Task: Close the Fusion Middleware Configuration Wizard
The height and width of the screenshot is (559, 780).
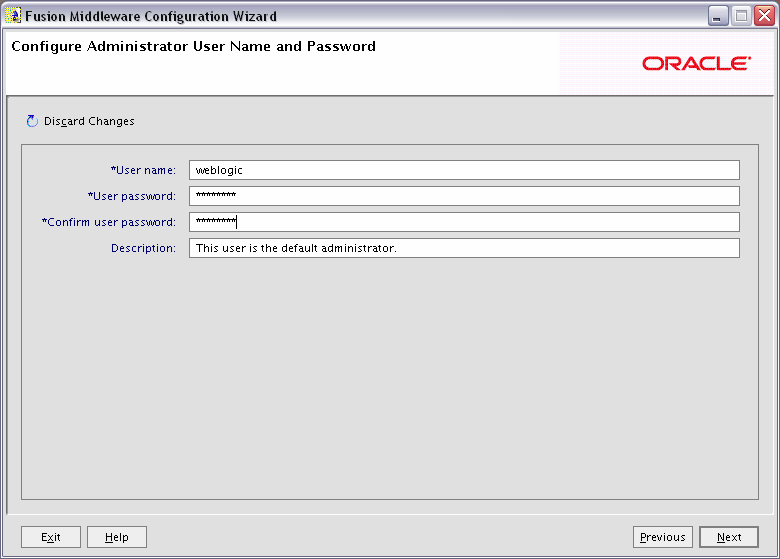Action: pos(764,16)
